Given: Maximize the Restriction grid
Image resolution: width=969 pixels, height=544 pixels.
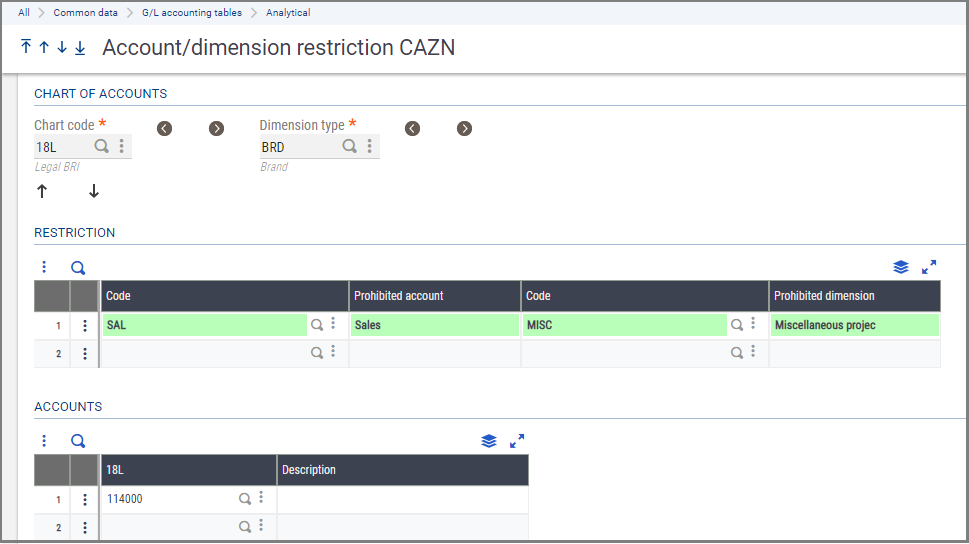Looking at the screenshot, I should pos(929,267).
